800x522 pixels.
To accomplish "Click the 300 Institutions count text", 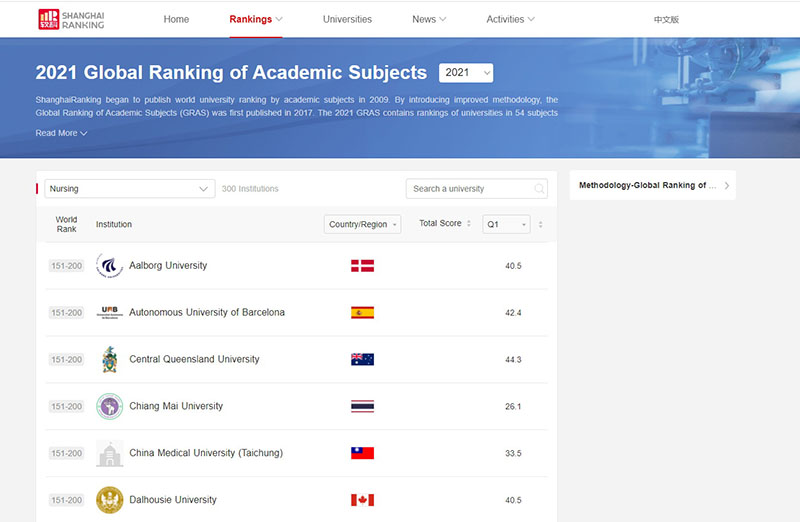I will coord(250,189).
